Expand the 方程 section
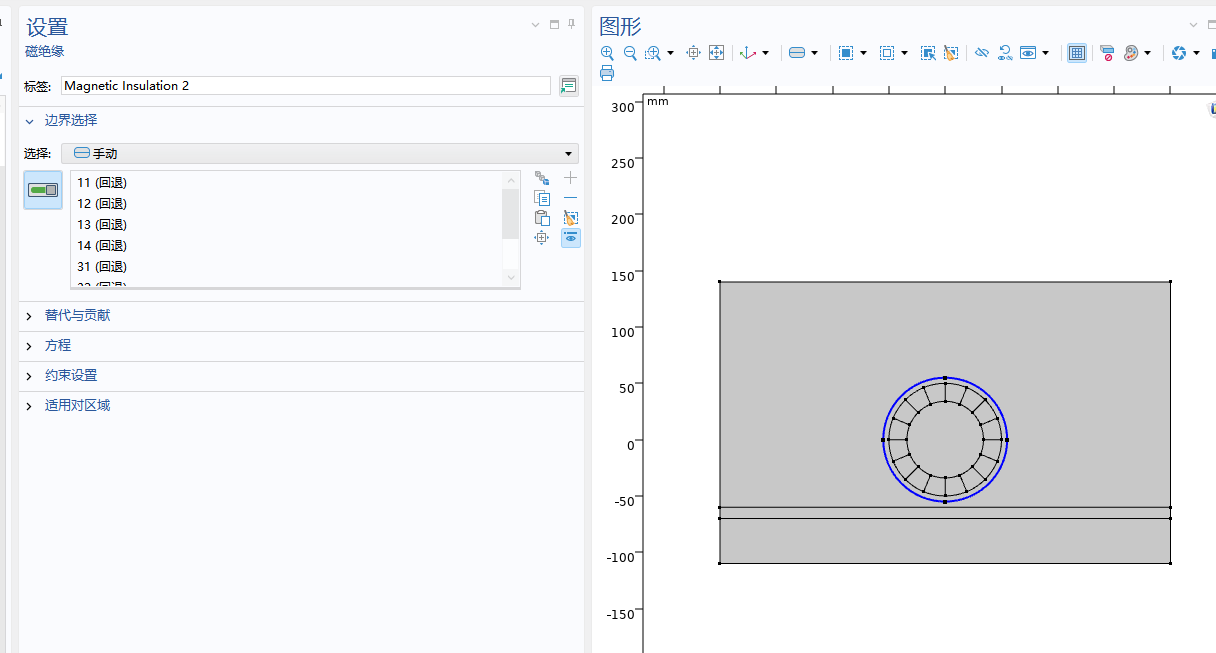This screenshot has width=1216, height=653. [x=29, y=346]
